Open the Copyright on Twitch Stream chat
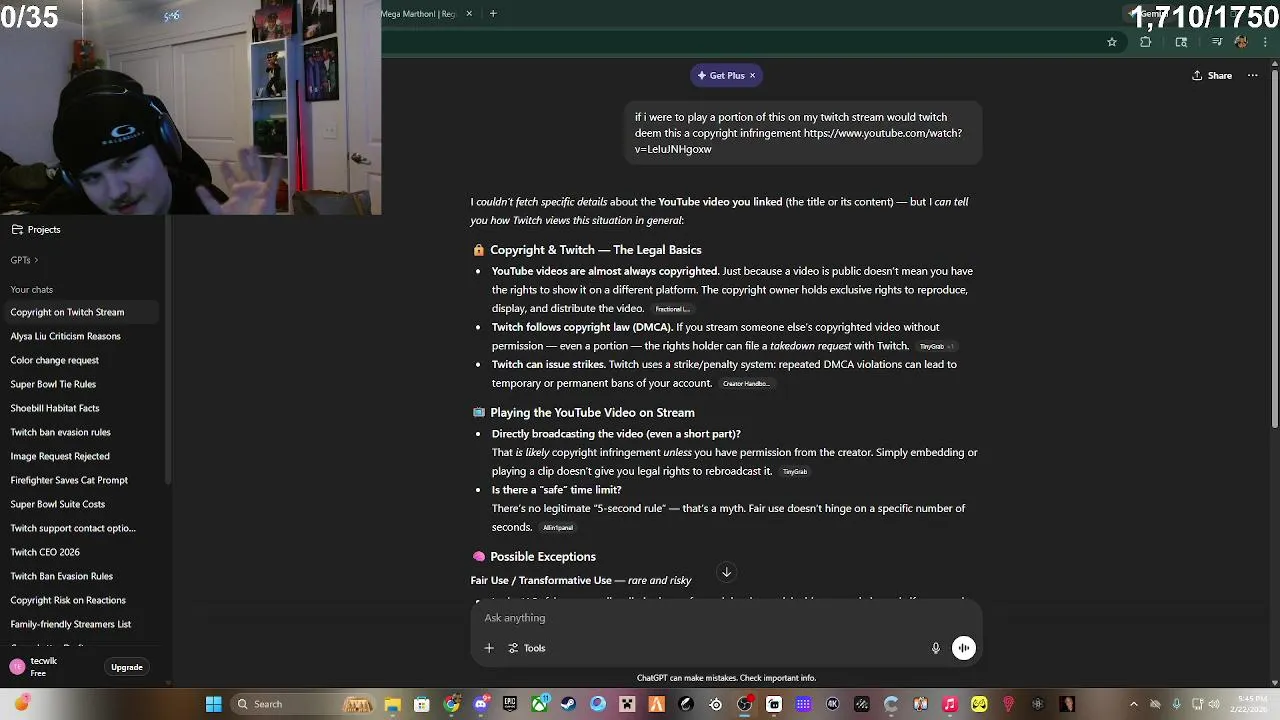Viewport: 1280px width, 720px height. pyautogui.click(x=80, y=312)
